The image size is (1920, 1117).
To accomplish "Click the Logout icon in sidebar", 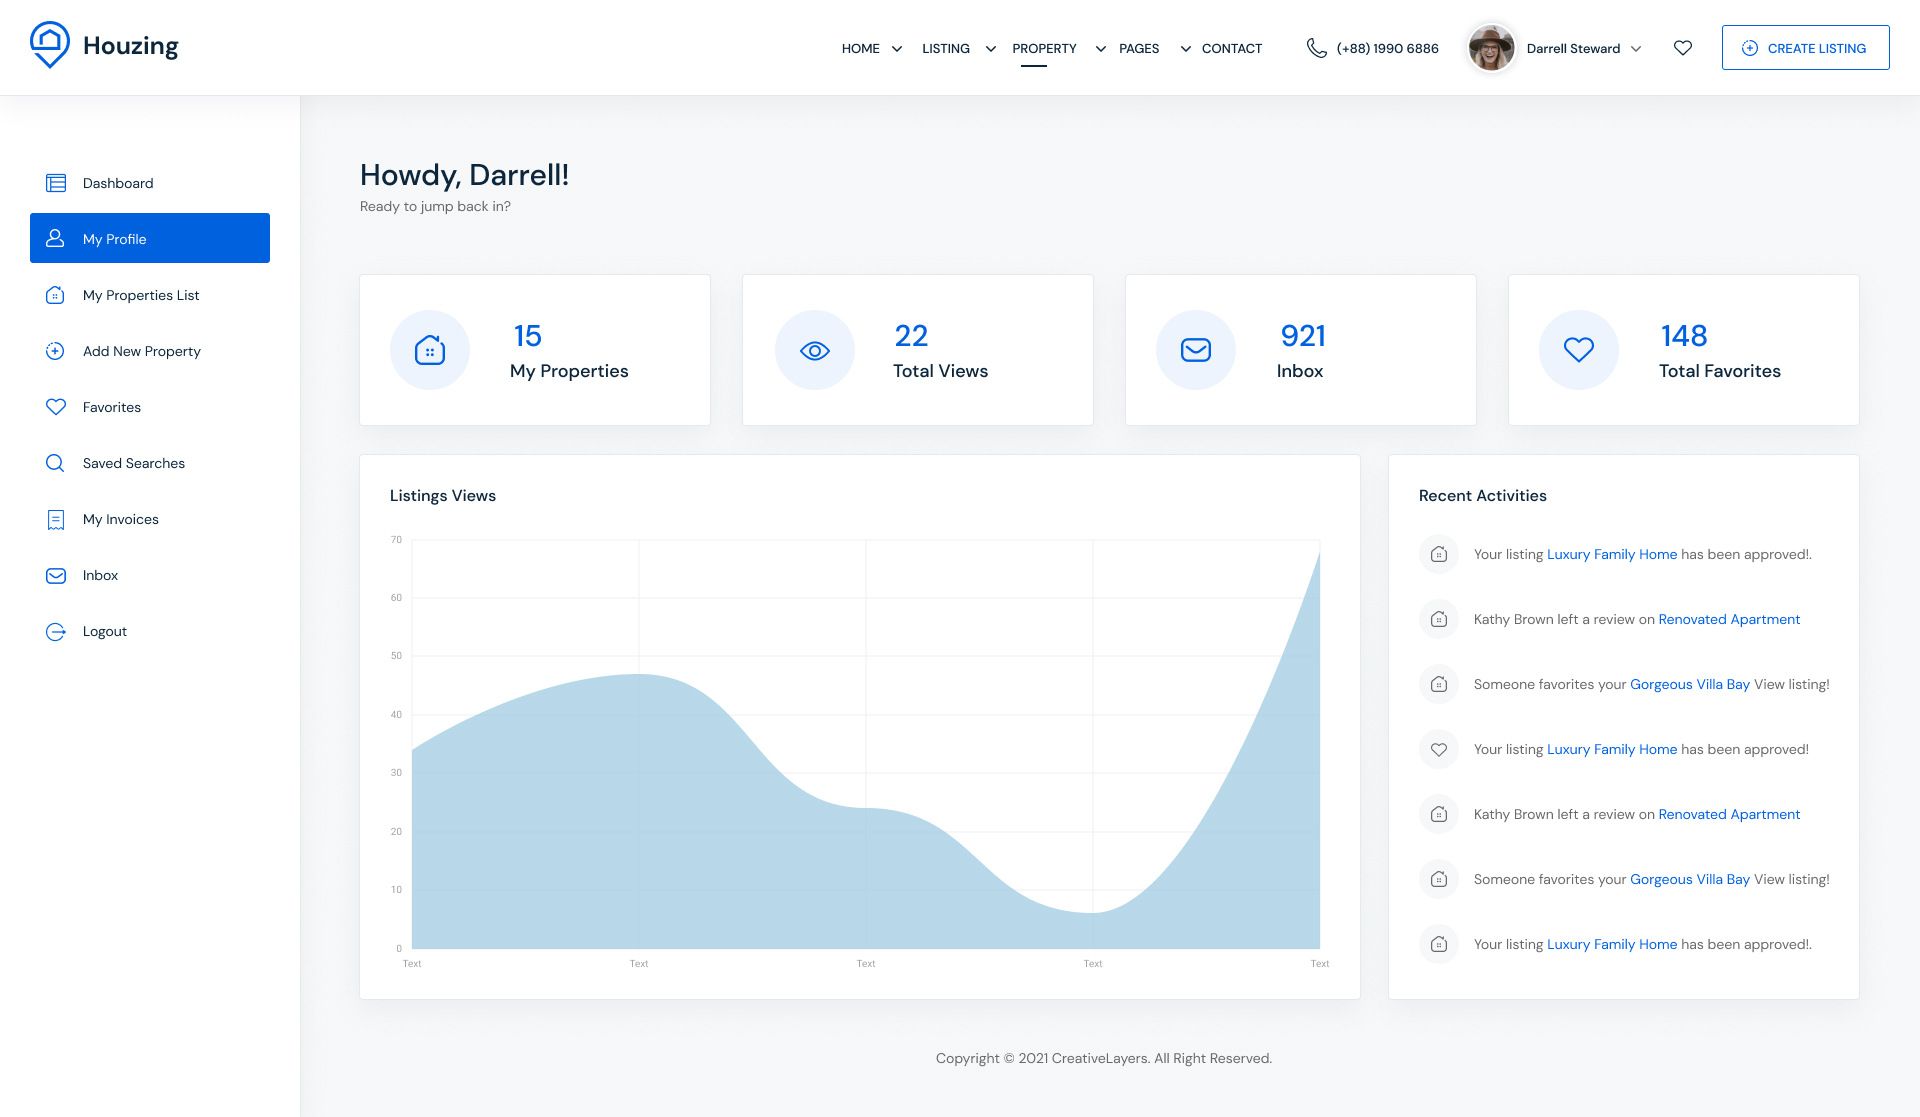I will [x=55, y=631].
